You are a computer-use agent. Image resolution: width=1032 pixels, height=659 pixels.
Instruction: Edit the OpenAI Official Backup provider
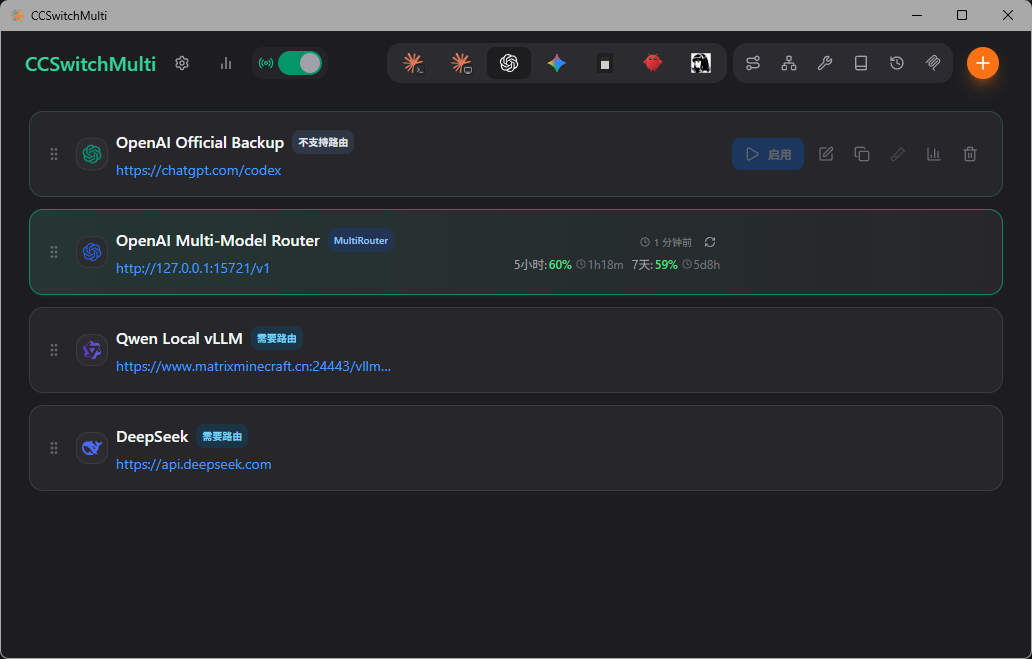coord(826,154)
